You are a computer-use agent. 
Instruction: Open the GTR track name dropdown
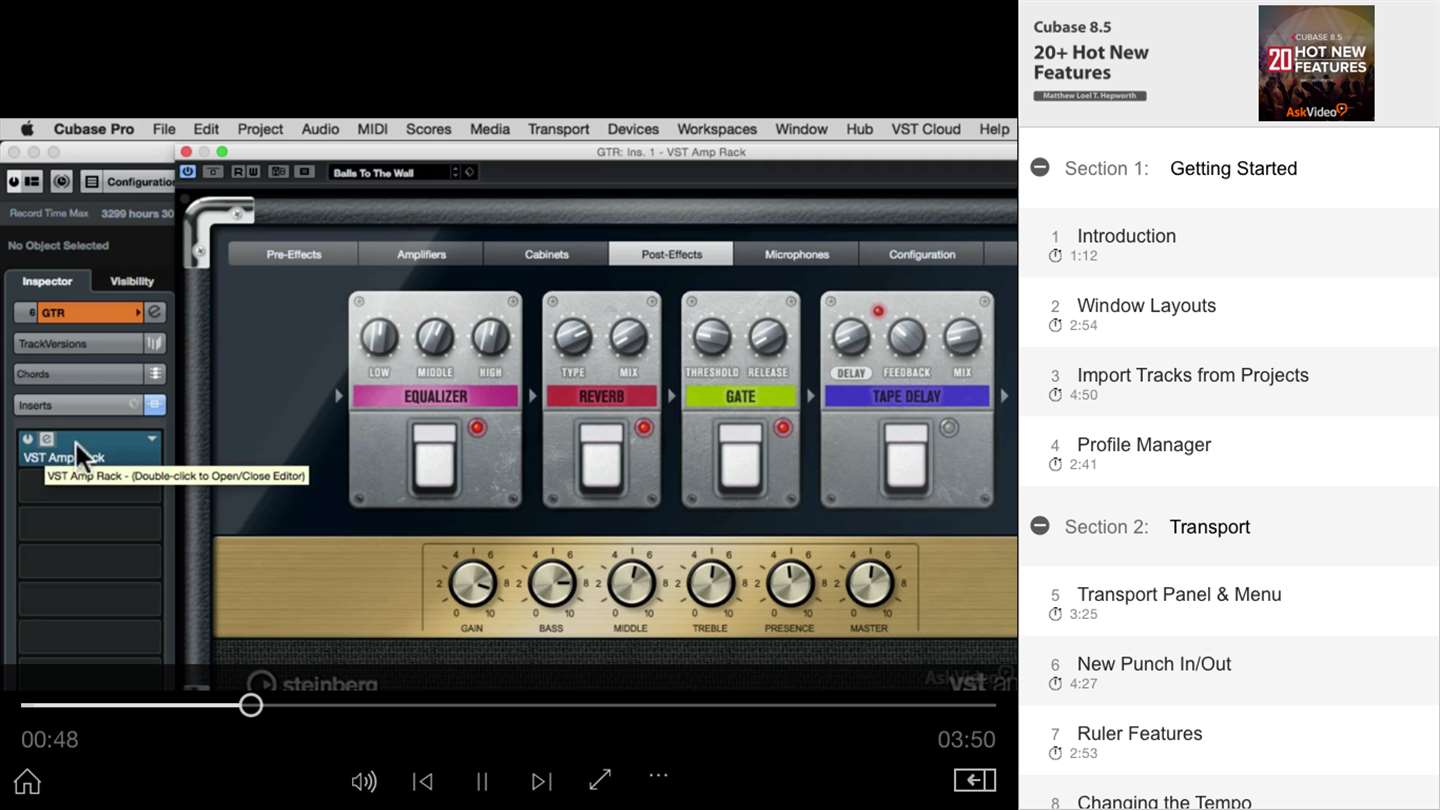tap(139, 313)
